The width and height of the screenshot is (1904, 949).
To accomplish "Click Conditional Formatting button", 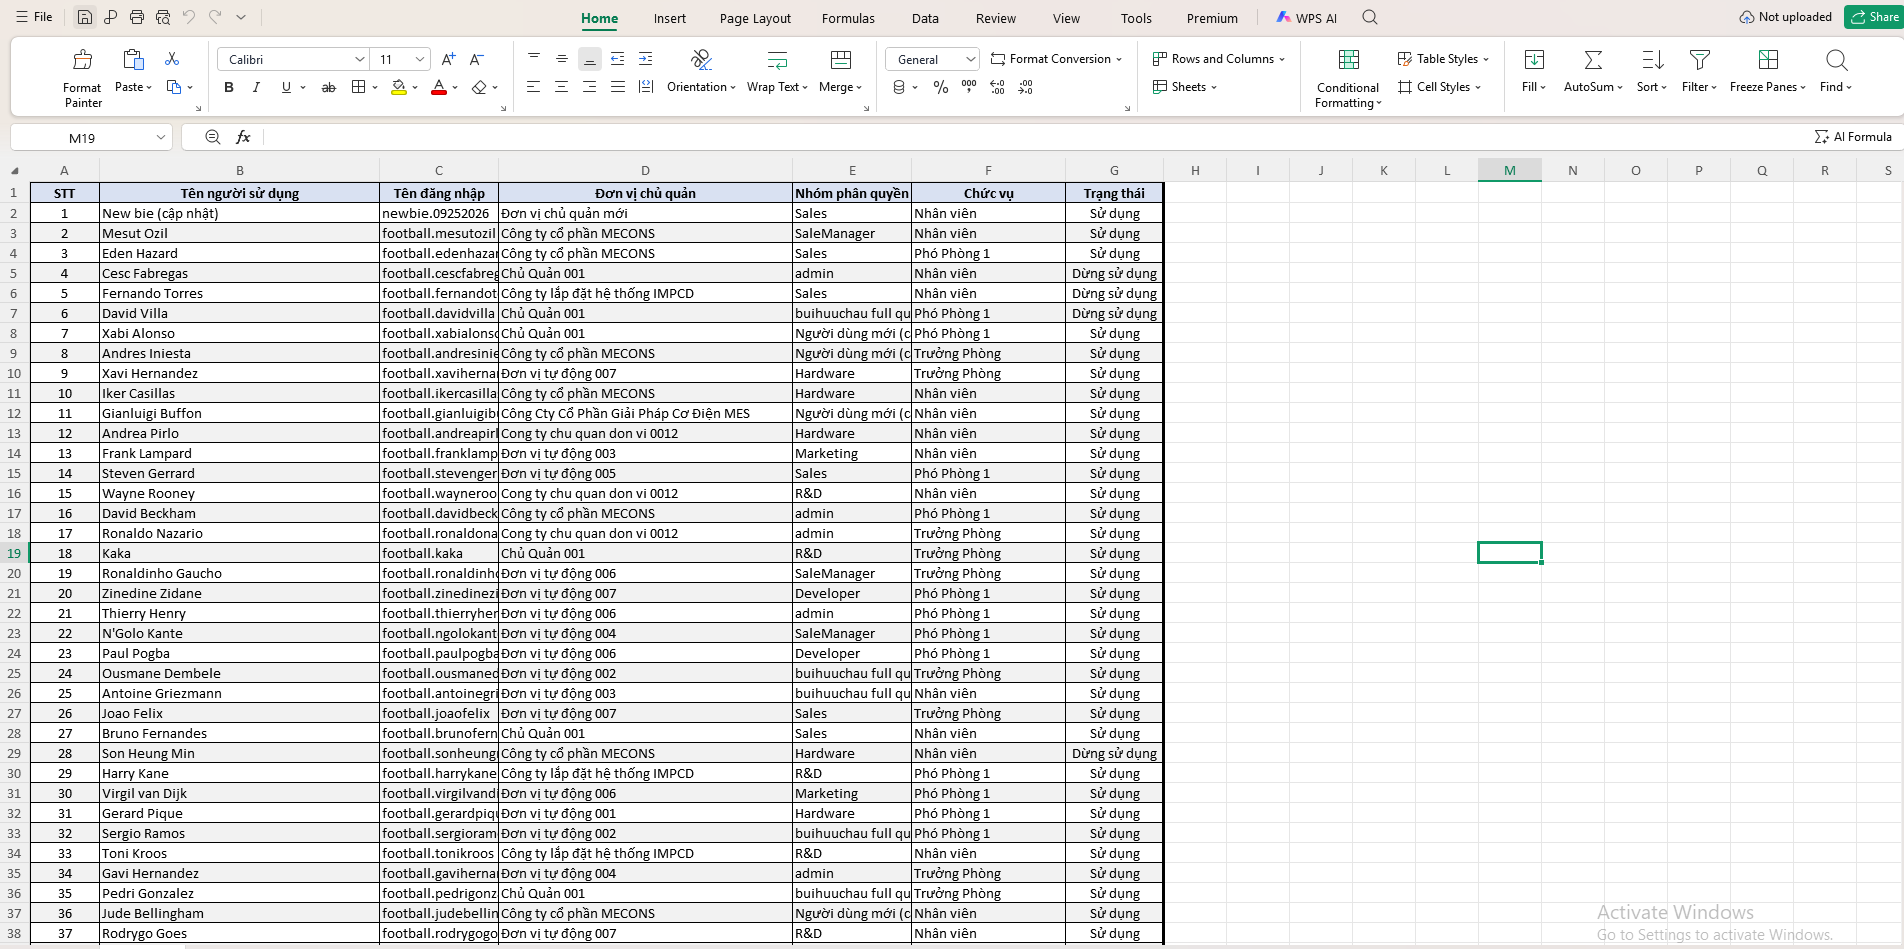I will tap(1348, 78).
